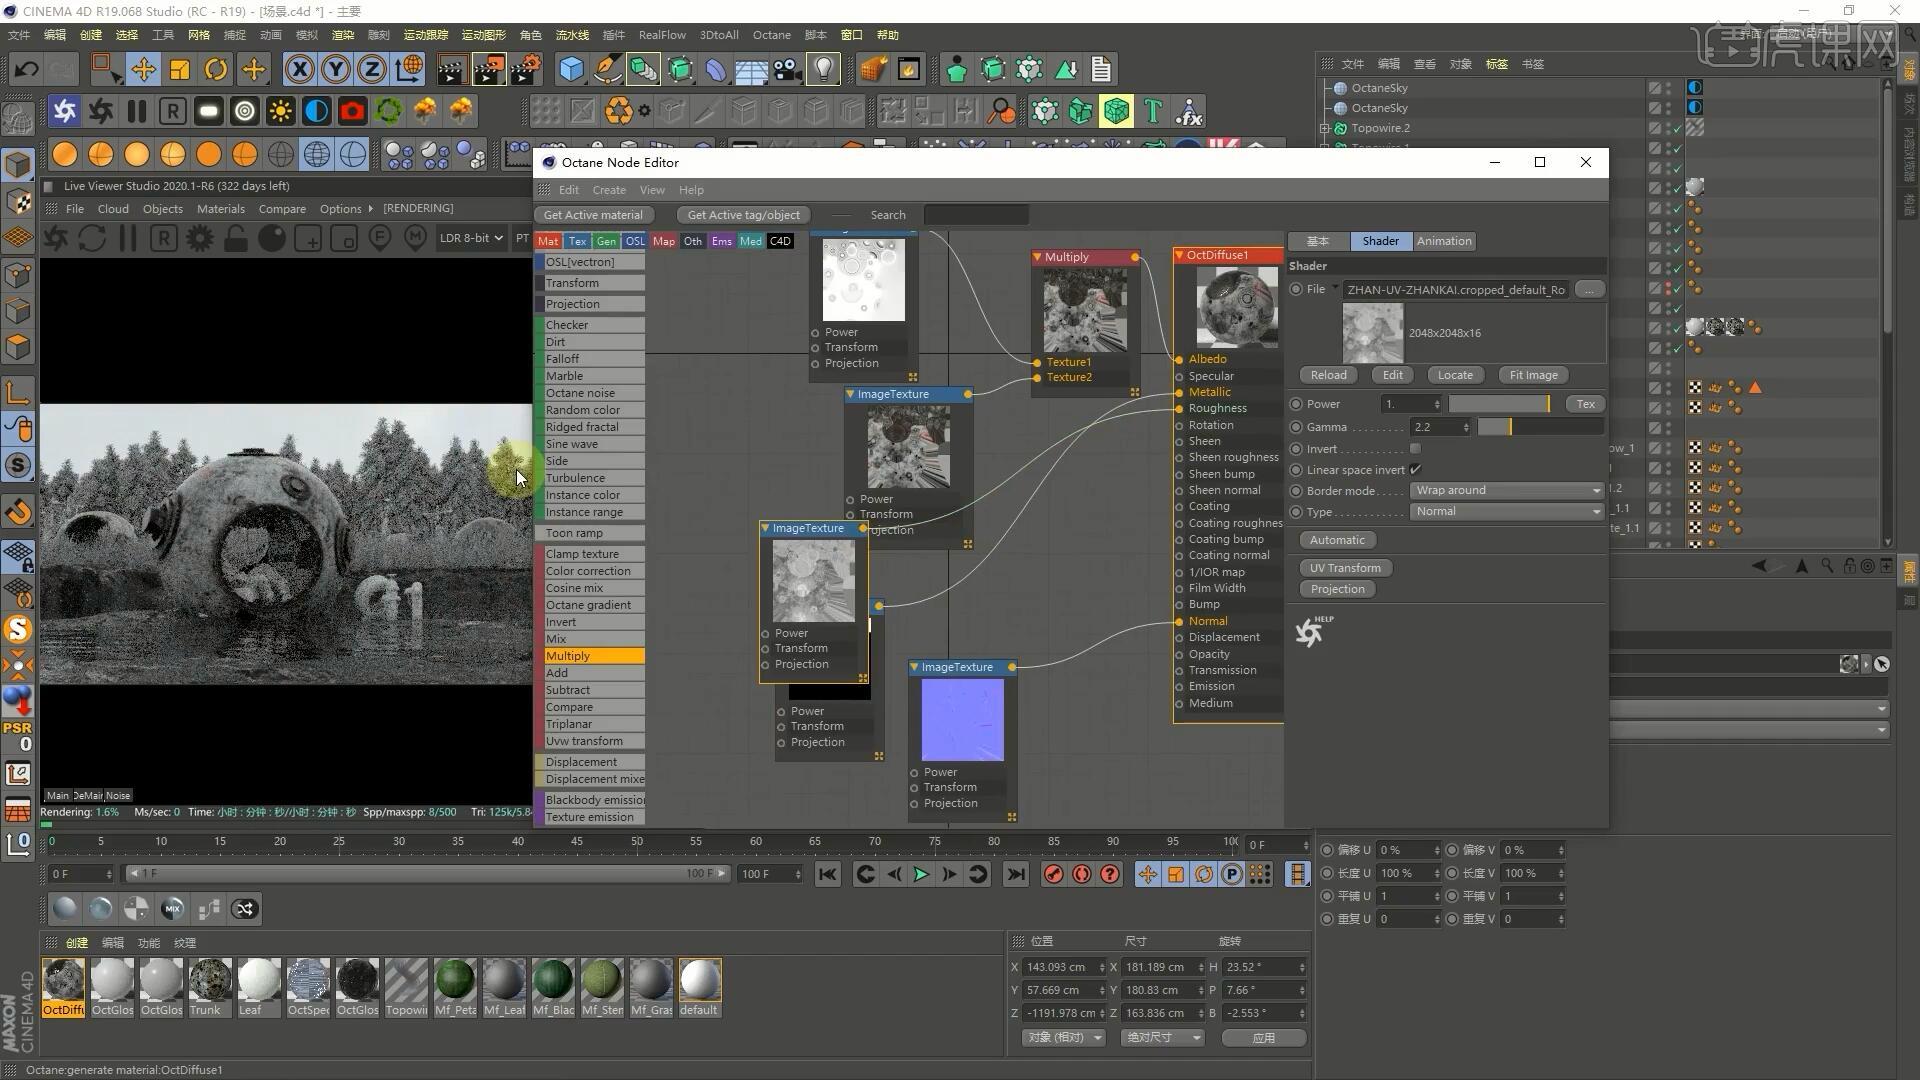Play animation forward
Viewport: 1920px width, 1080px height.
pyautogui.click(x=921, y=874)
